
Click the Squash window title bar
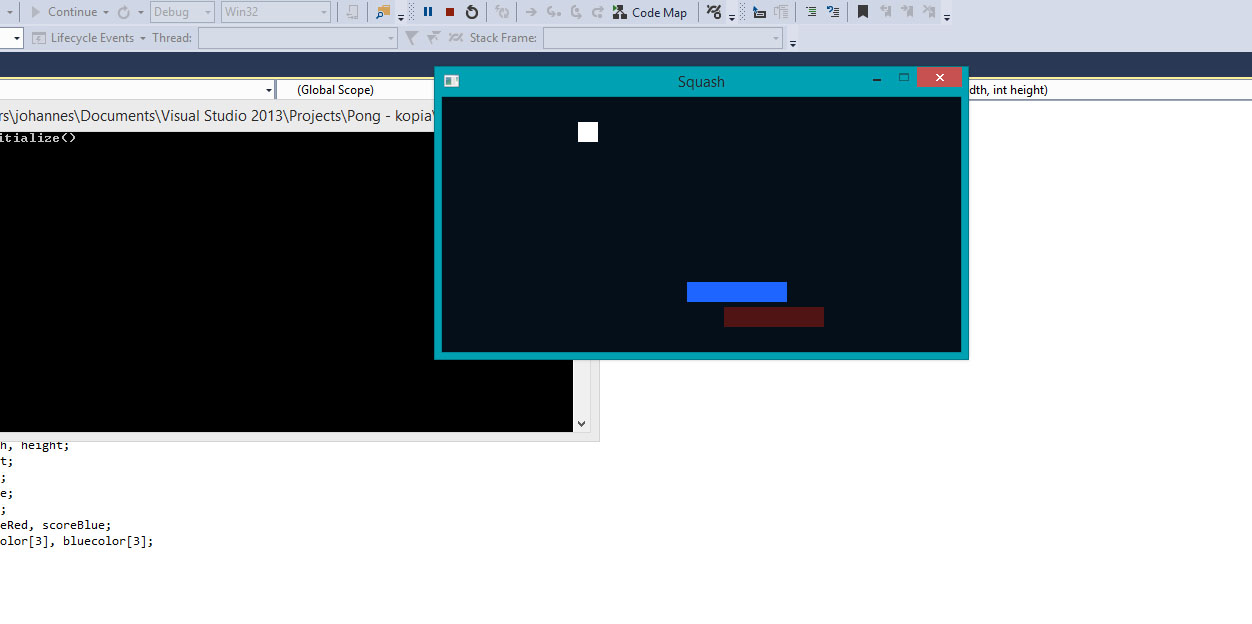700,81
